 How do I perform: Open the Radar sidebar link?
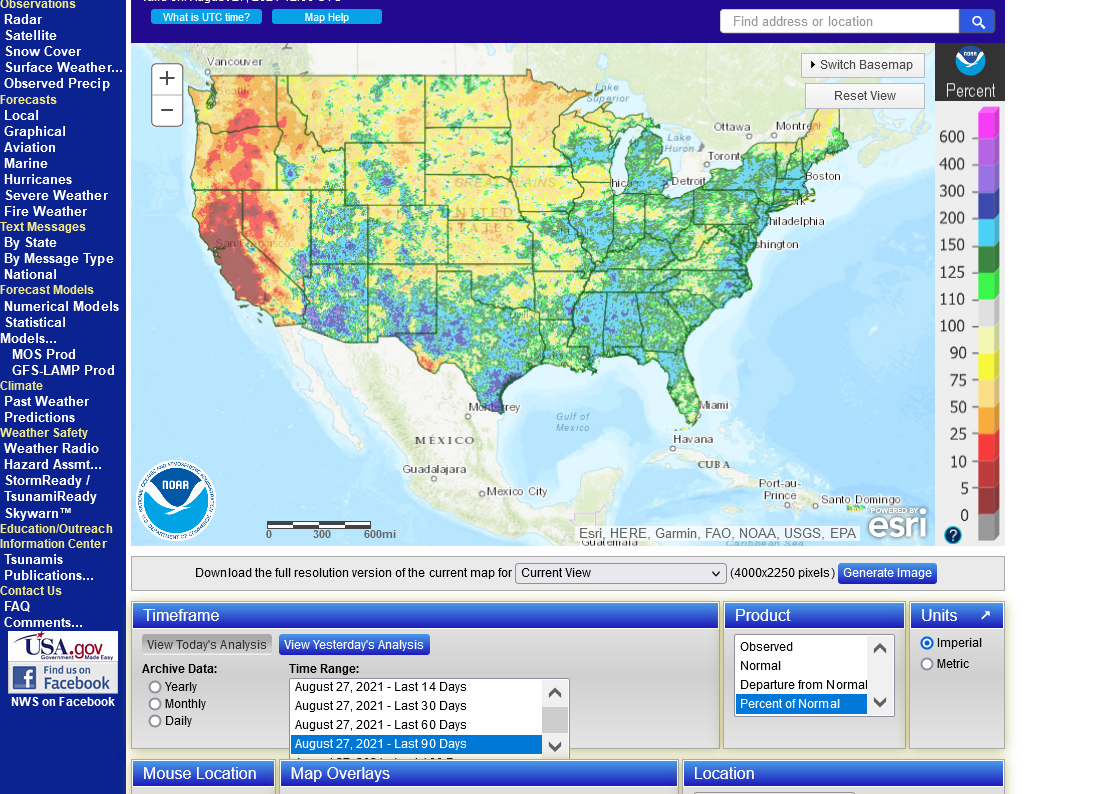click(23, 20)
